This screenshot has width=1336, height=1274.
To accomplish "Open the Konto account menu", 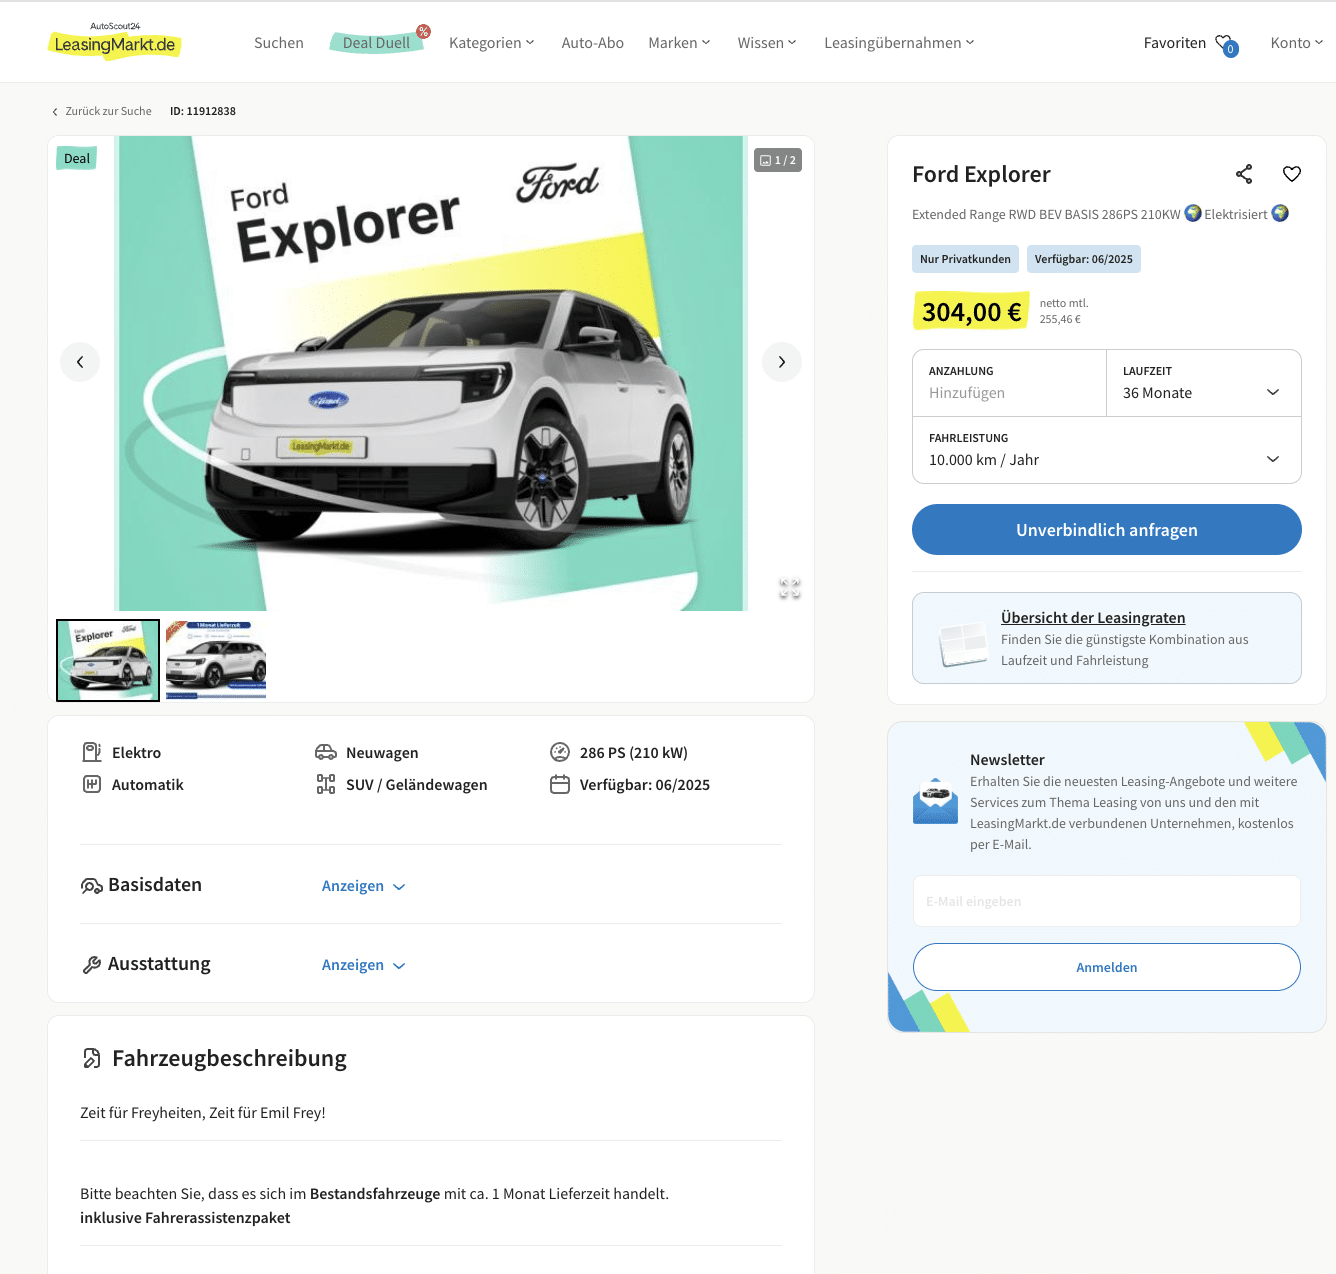I will pos(1297,43).
